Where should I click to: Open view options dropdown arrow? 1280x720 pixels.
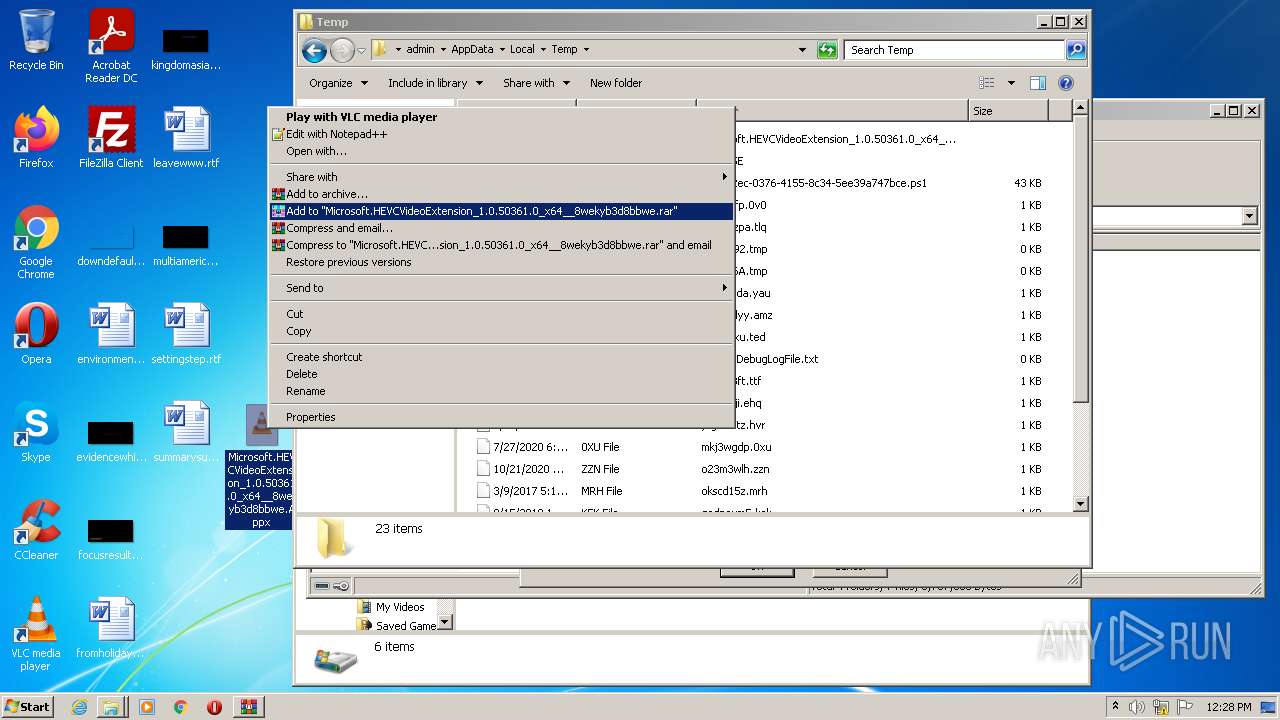[x=1011, y=83]
